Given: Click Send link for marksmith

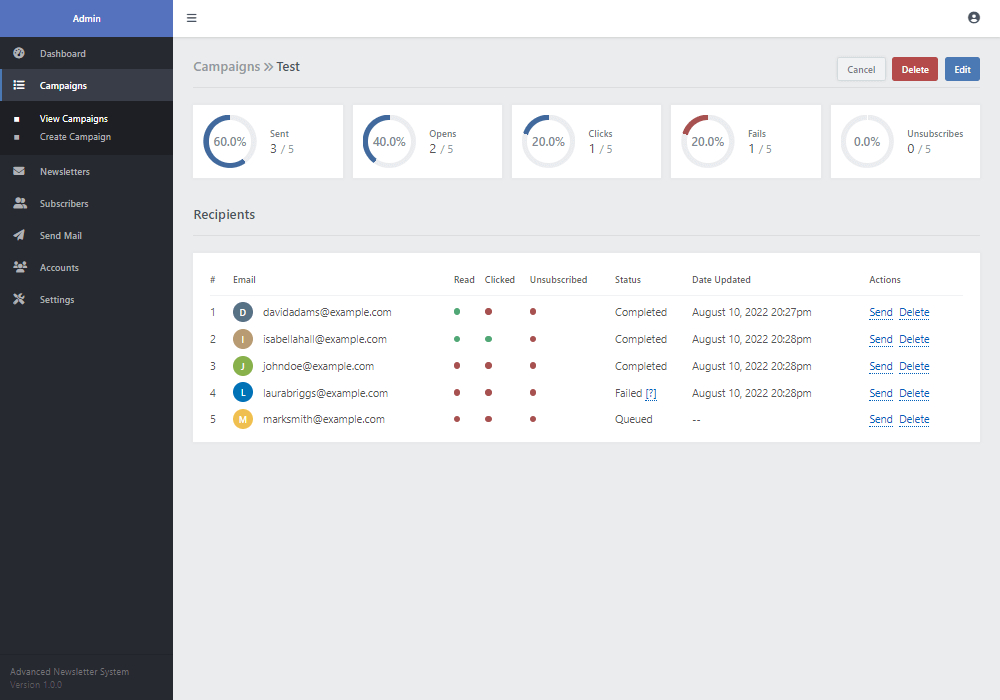Looking at the screenshot, I should (x=881, y=419).
